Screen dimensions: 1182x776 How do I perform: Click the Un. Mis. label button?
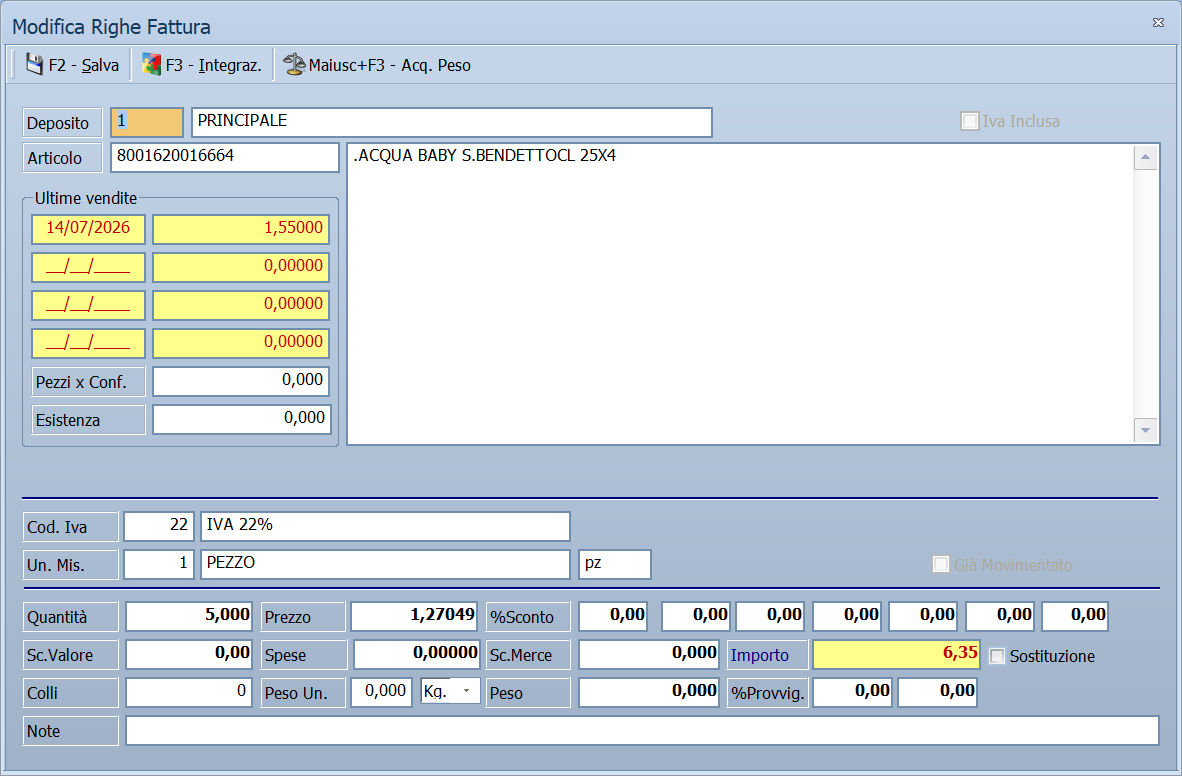click(70, 565)
